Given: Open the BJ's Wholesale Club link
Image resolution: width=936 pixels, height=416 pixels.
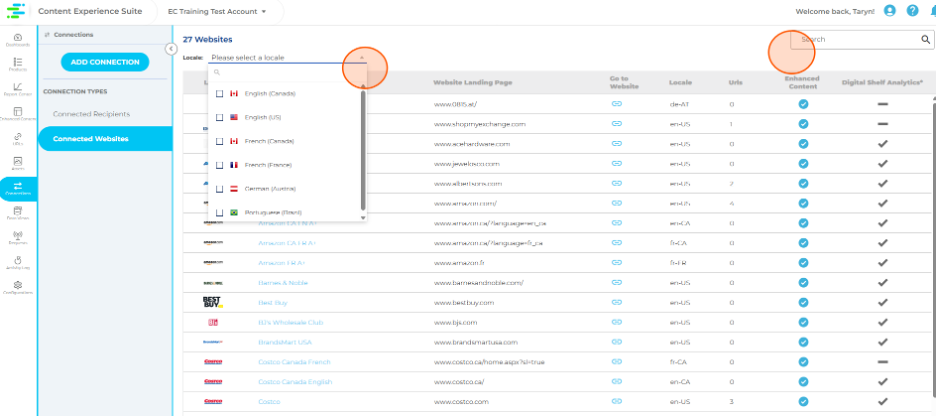Looking at the screenshot, I should pyautogui.click(x=291, y=322).
